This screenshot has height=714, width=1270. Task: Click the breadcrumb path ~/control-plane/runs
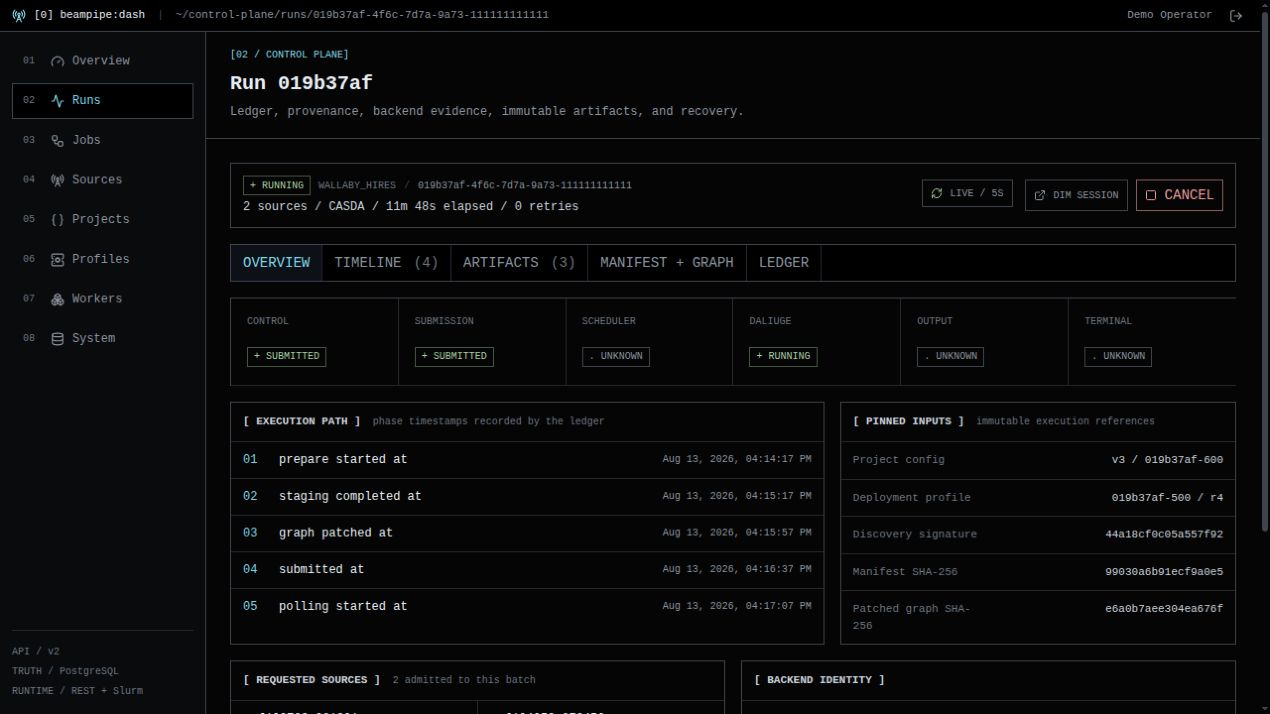(x=362, y=15)
